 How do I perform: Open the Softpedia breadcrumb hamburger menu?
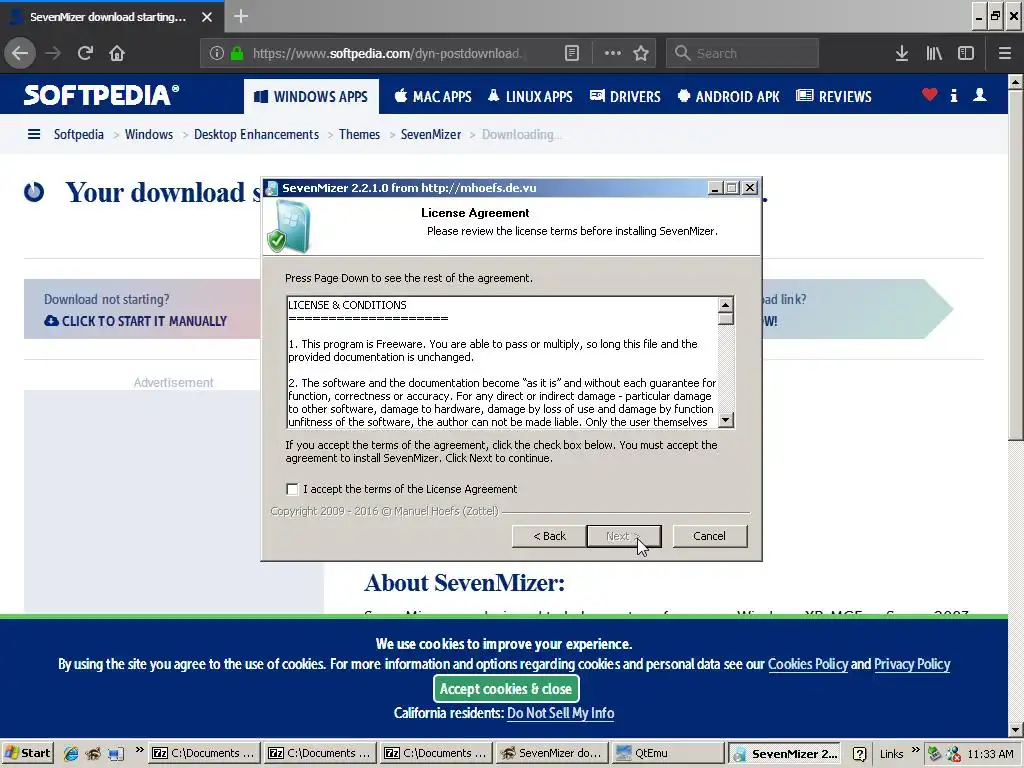[34, 134]
